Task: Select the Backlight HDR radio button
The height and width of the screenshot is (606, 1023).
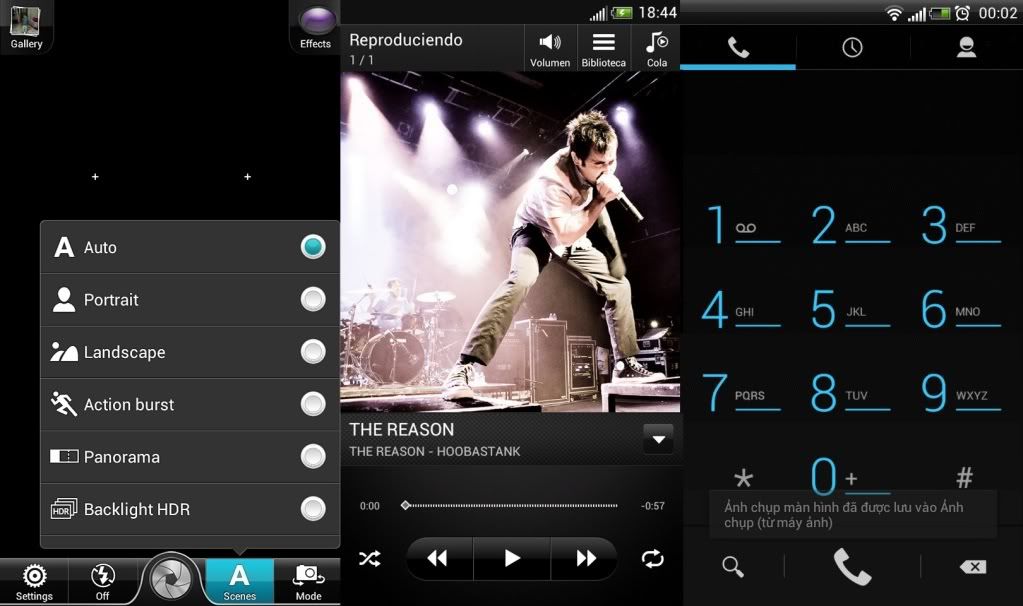Action: (313, 509)
